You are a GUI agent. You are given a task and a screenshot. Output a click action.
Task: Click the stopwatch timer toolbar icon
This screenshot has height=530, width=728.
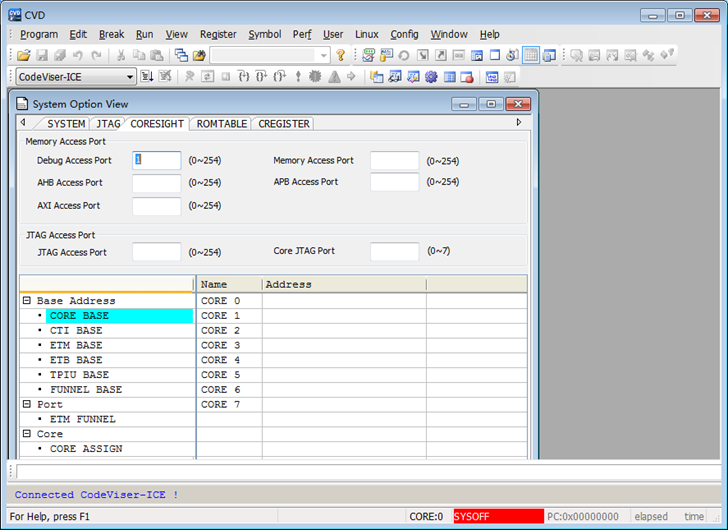pos(512,55)
